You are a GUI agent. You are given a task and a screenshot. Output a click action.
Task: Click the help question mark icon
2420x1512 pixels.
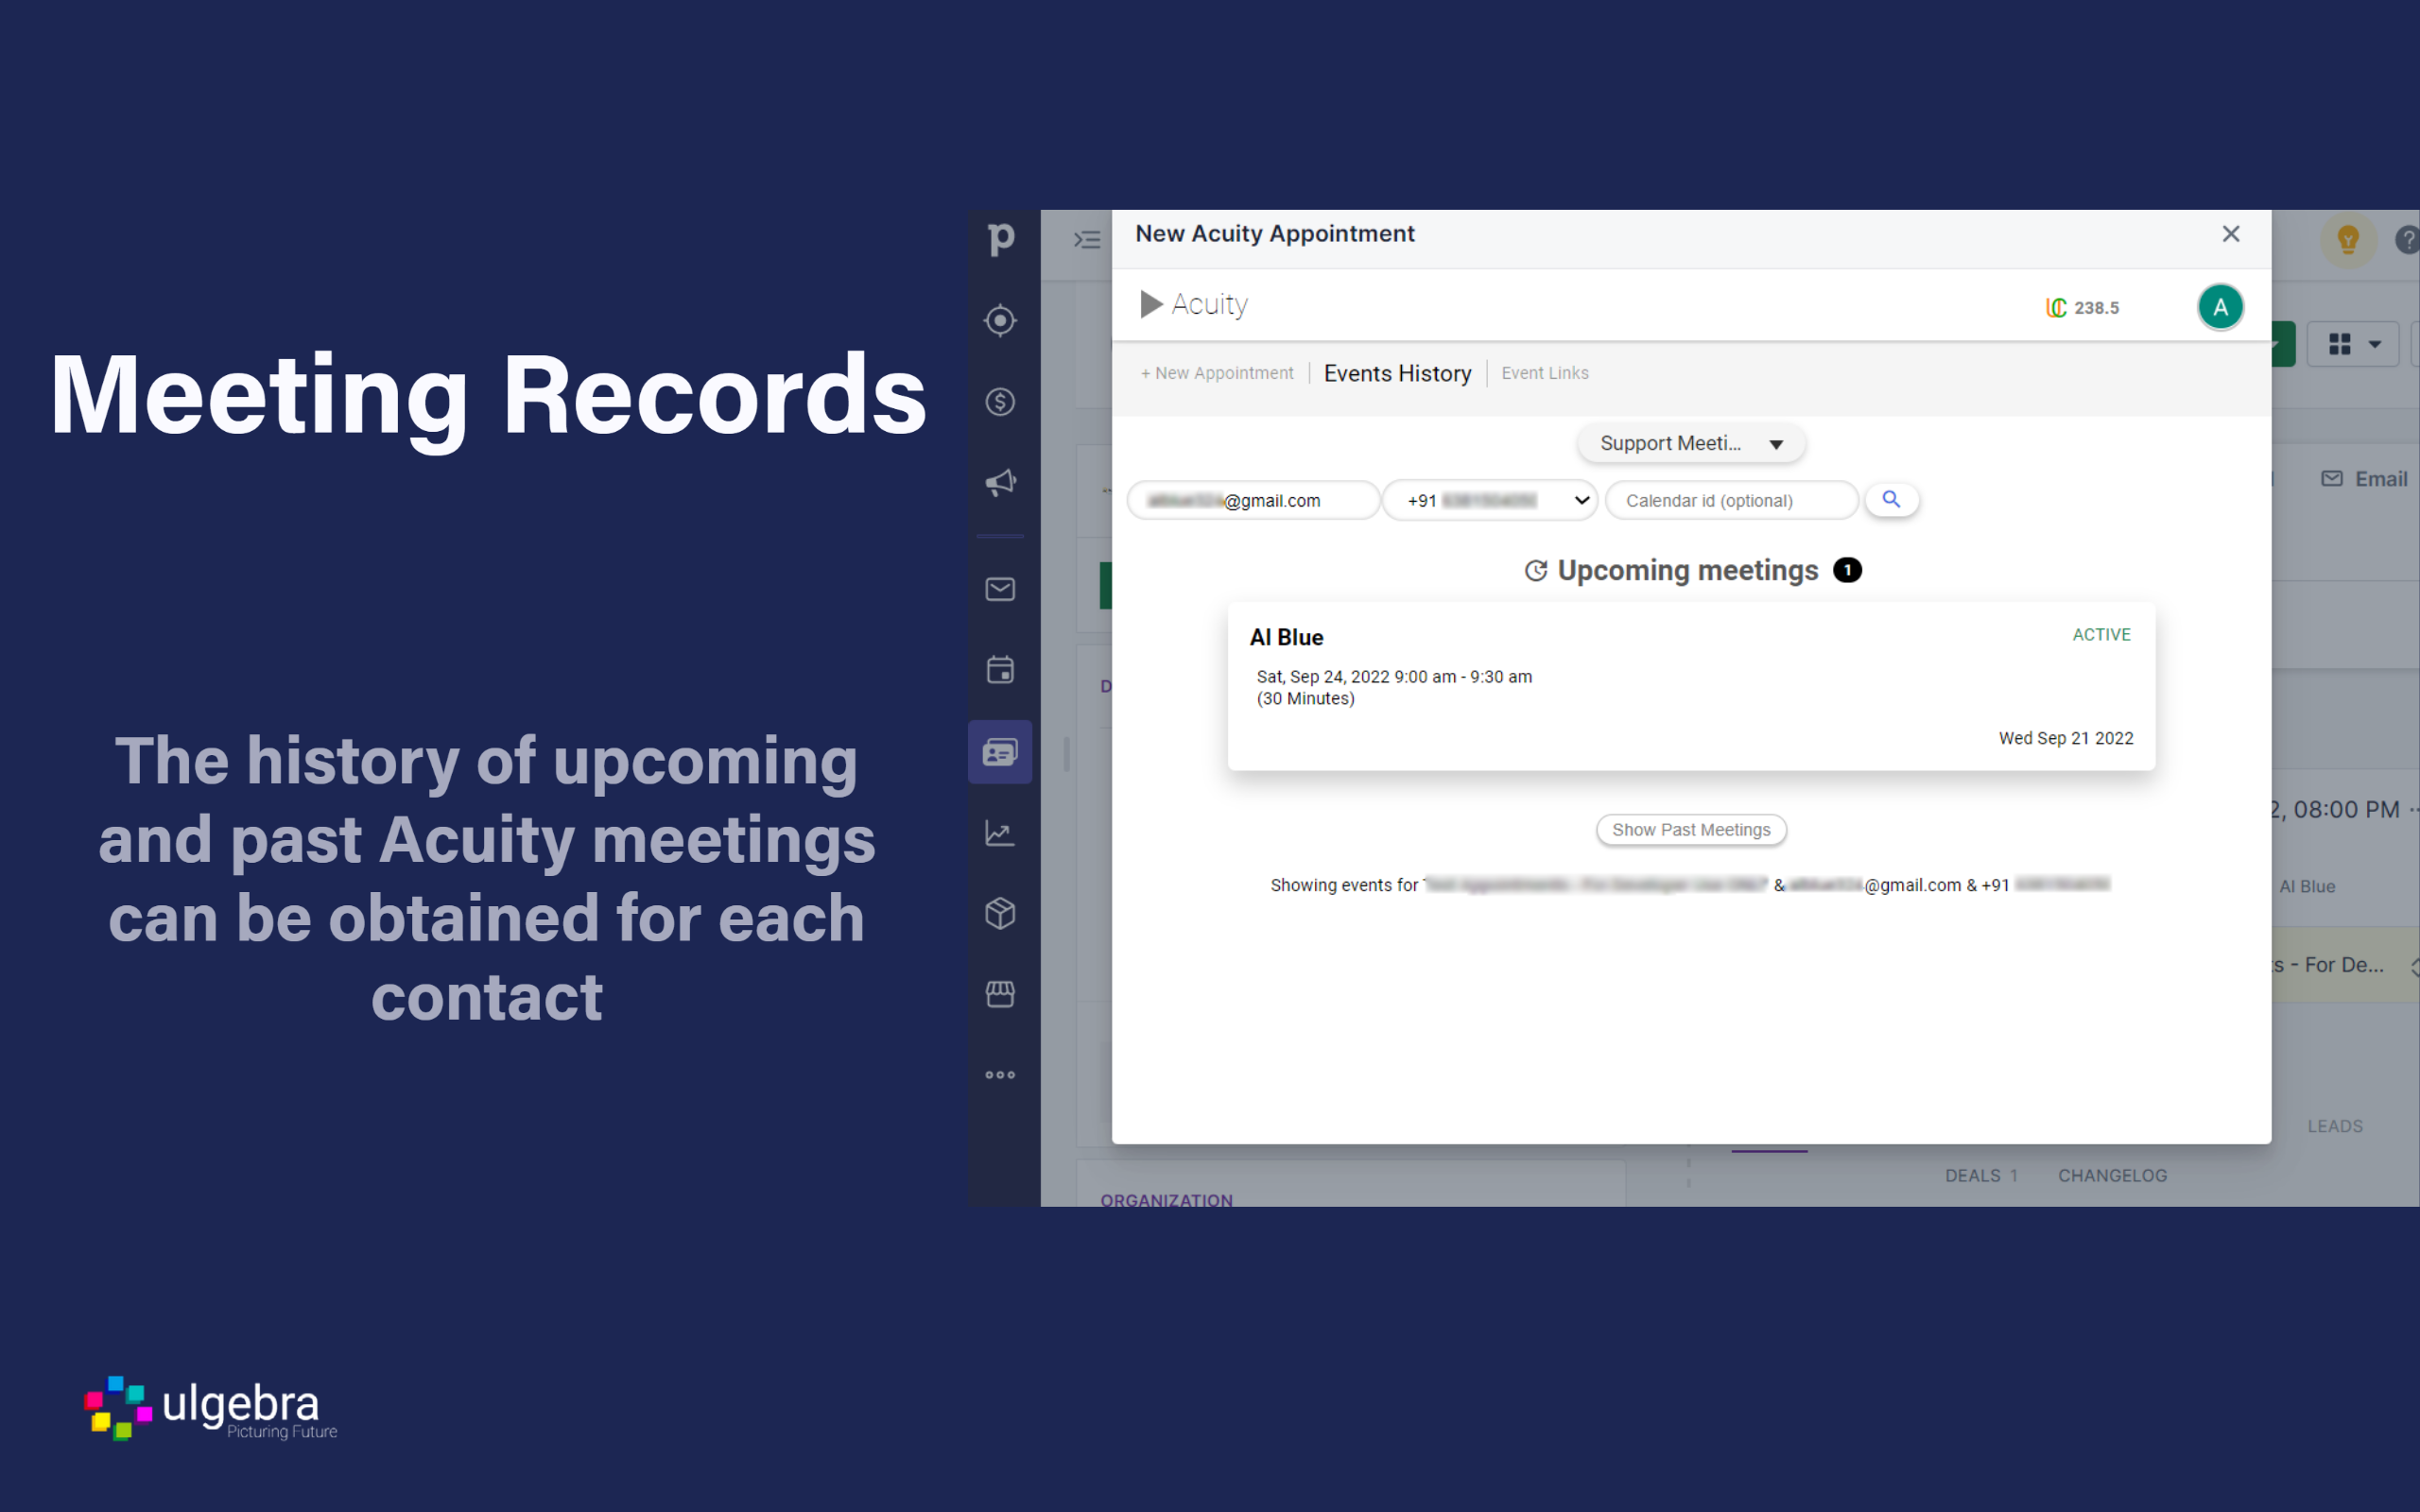[2407, 240]
